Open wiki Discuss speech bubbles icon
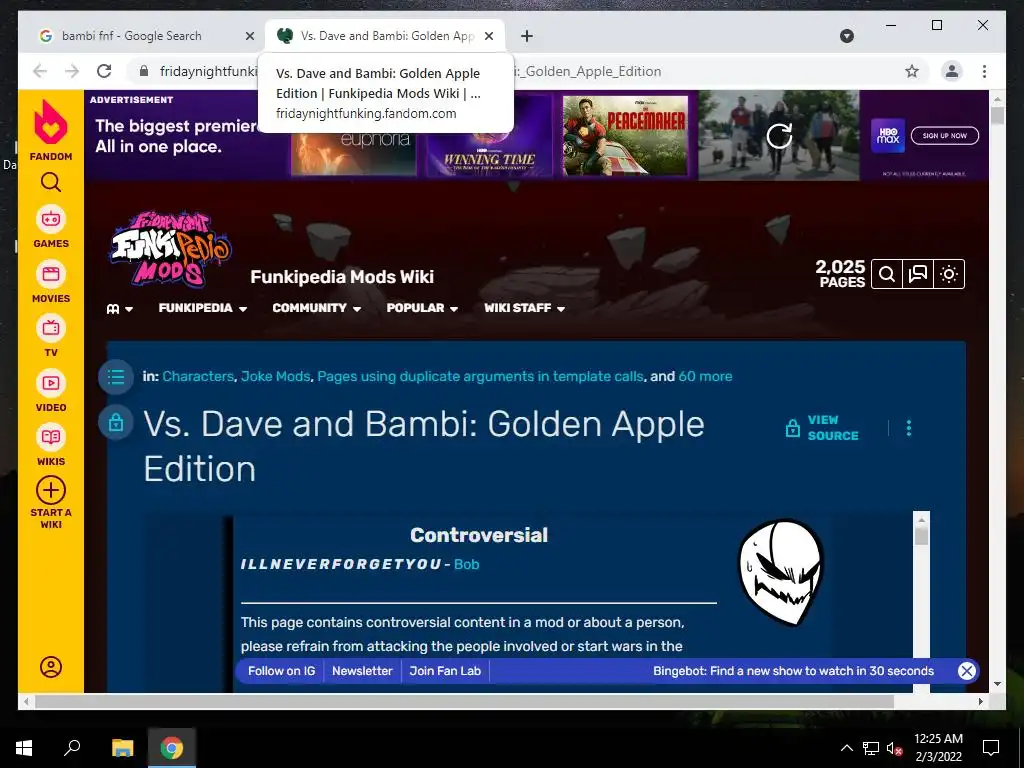This screenshot has height=768, width=1024. pyautogui.click(x=918, y=274)
